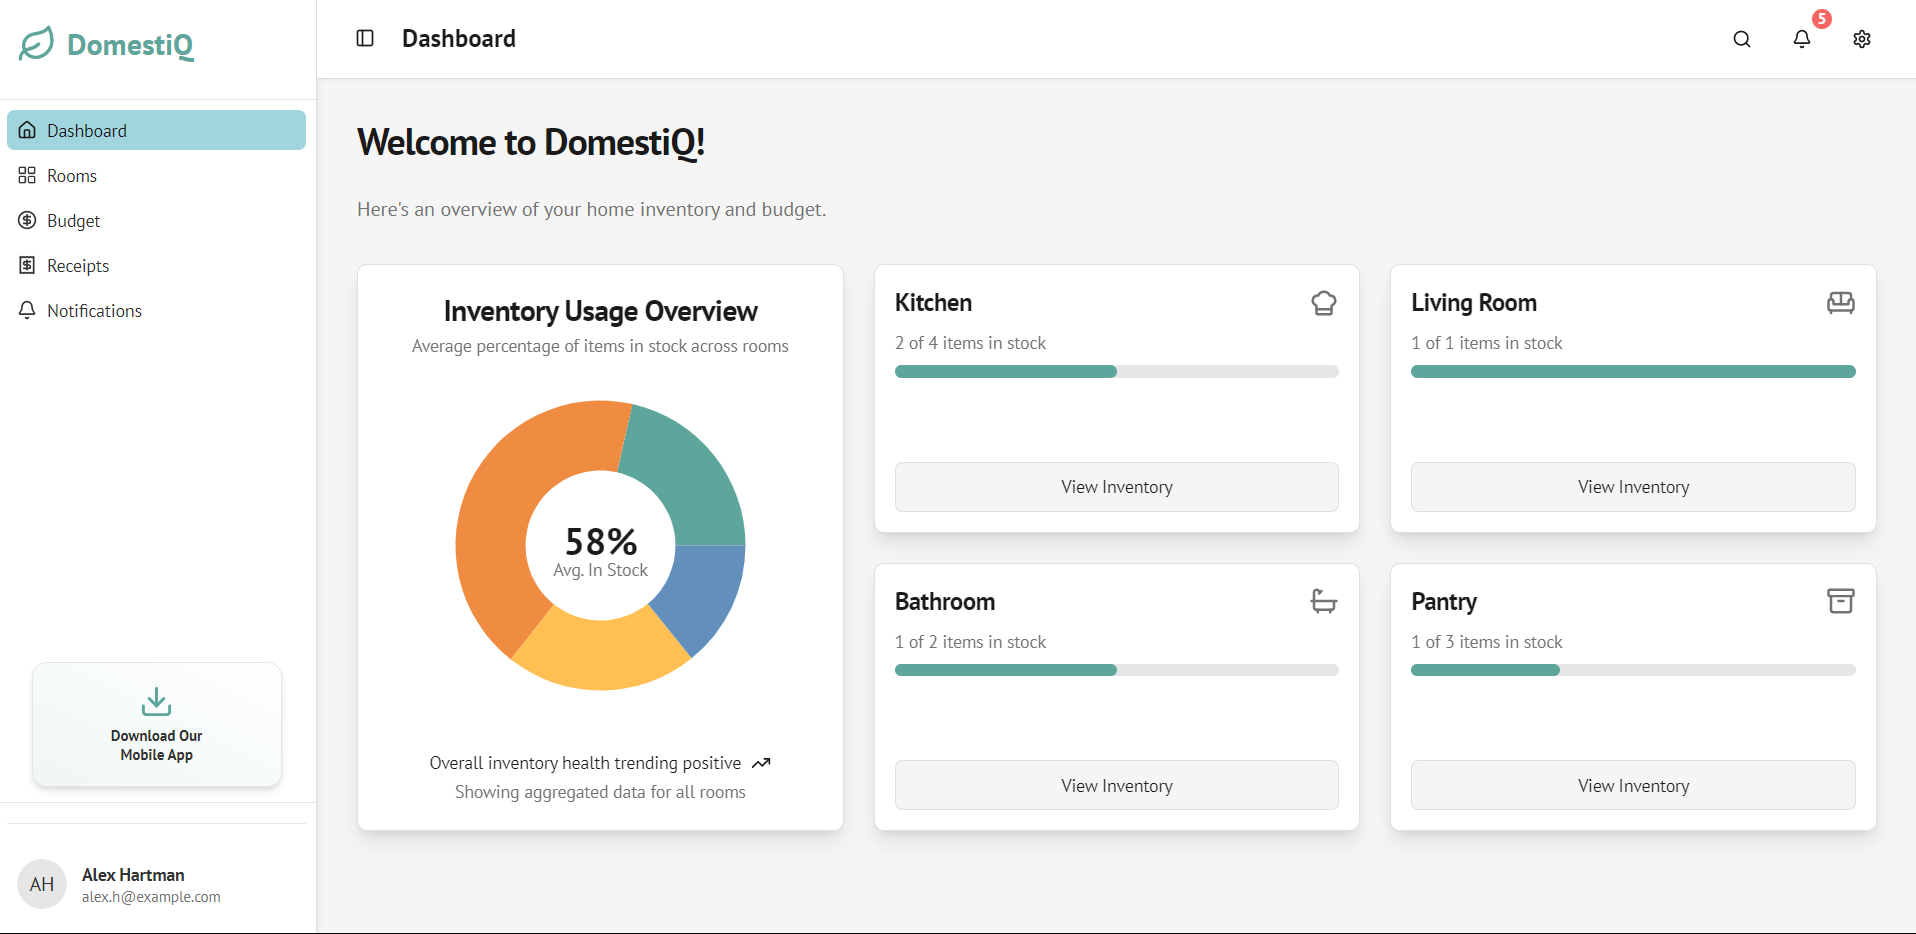
Task: Click the Bathroom stock progress bar
Action: pyautogui.click(x=1117, y=670)
